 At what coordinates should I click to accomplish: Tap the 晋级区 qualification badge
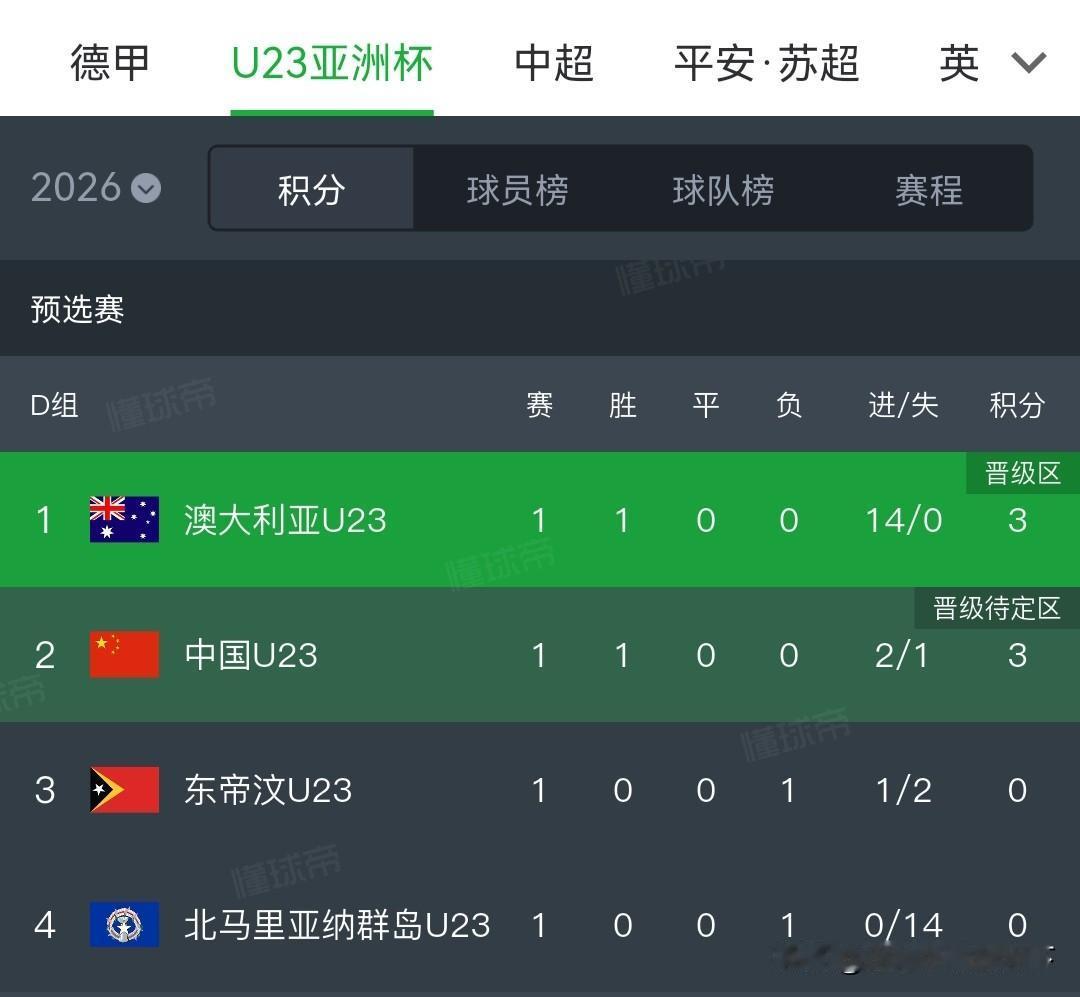[1023, 473]
